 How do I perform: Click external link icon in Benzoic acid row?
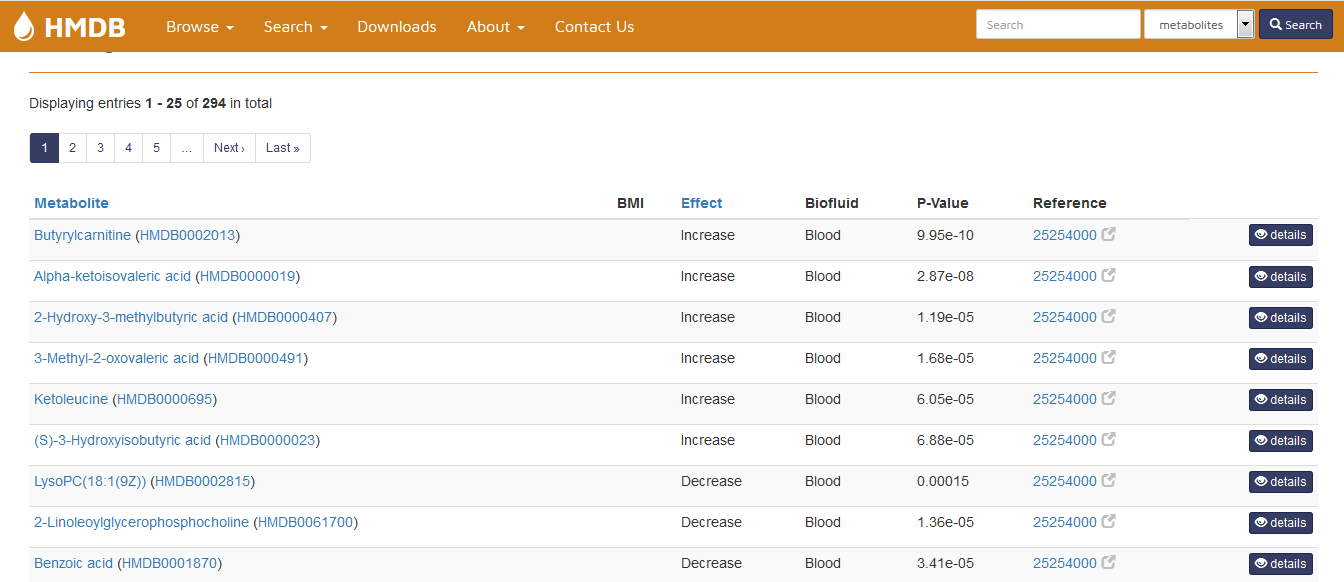[x=1108, y=563]
